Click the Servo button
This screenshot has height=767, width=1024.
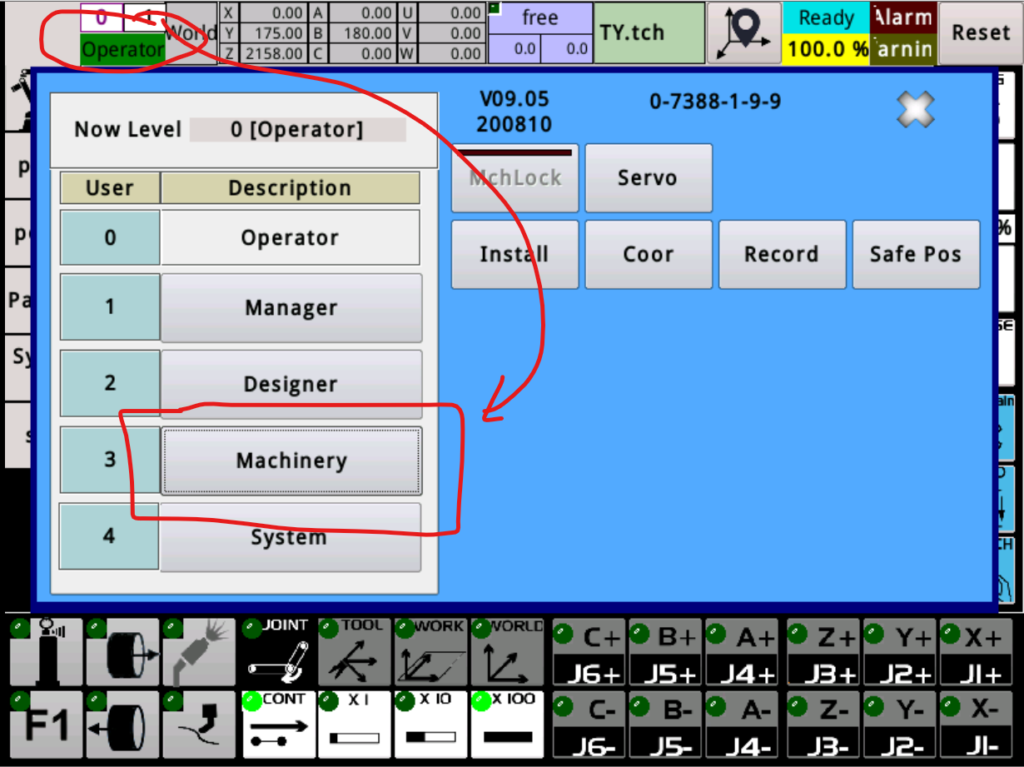648,178
